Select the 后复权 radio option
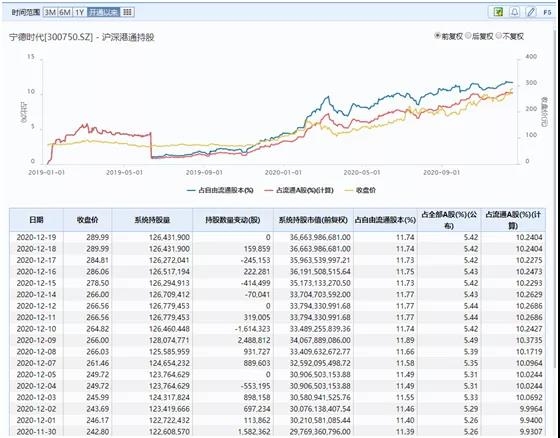The image size is (560, 438). pyautogui.click(x=480, y=36)
